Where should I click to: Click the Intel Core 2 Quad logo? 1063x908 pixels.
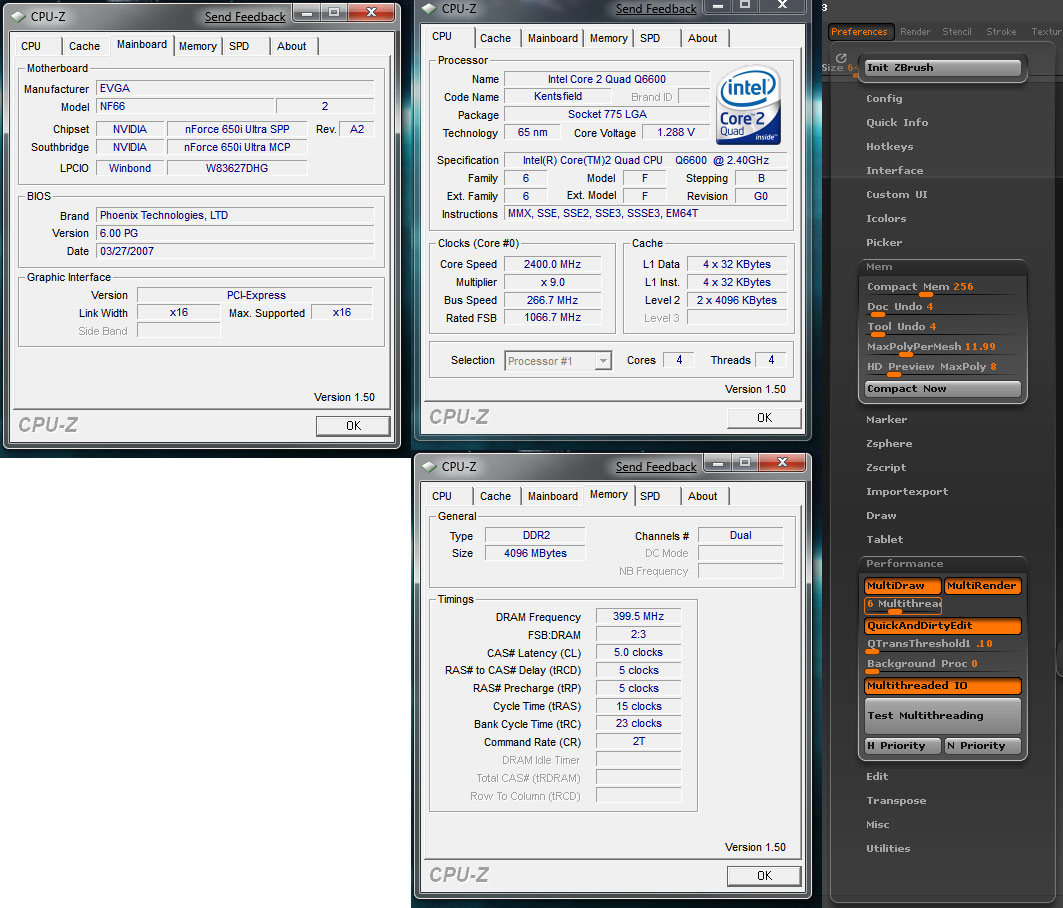pos(750,106)
